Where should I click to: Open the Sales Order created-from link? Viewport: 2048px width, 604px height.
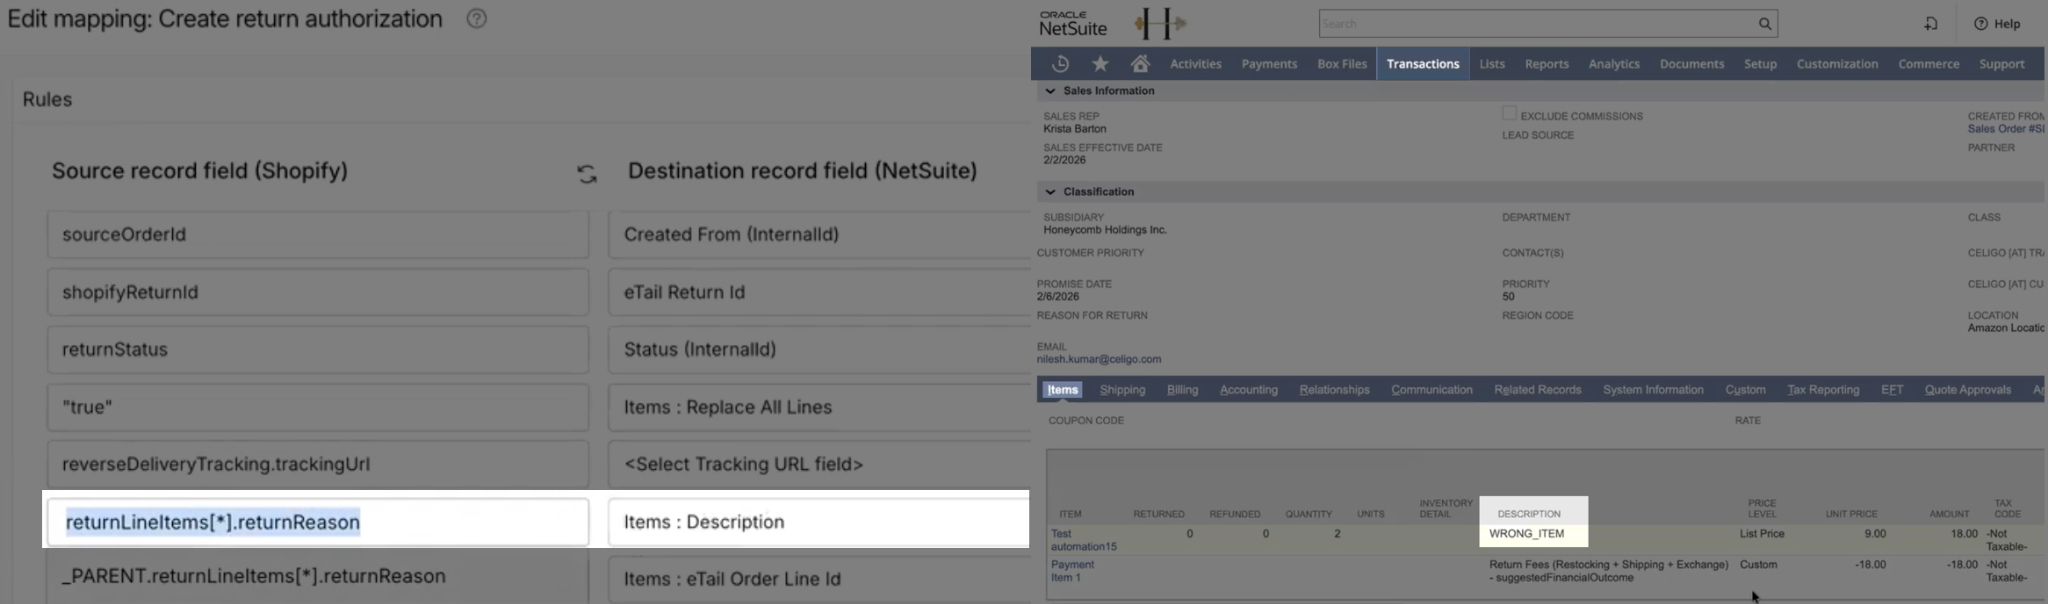2006,129
